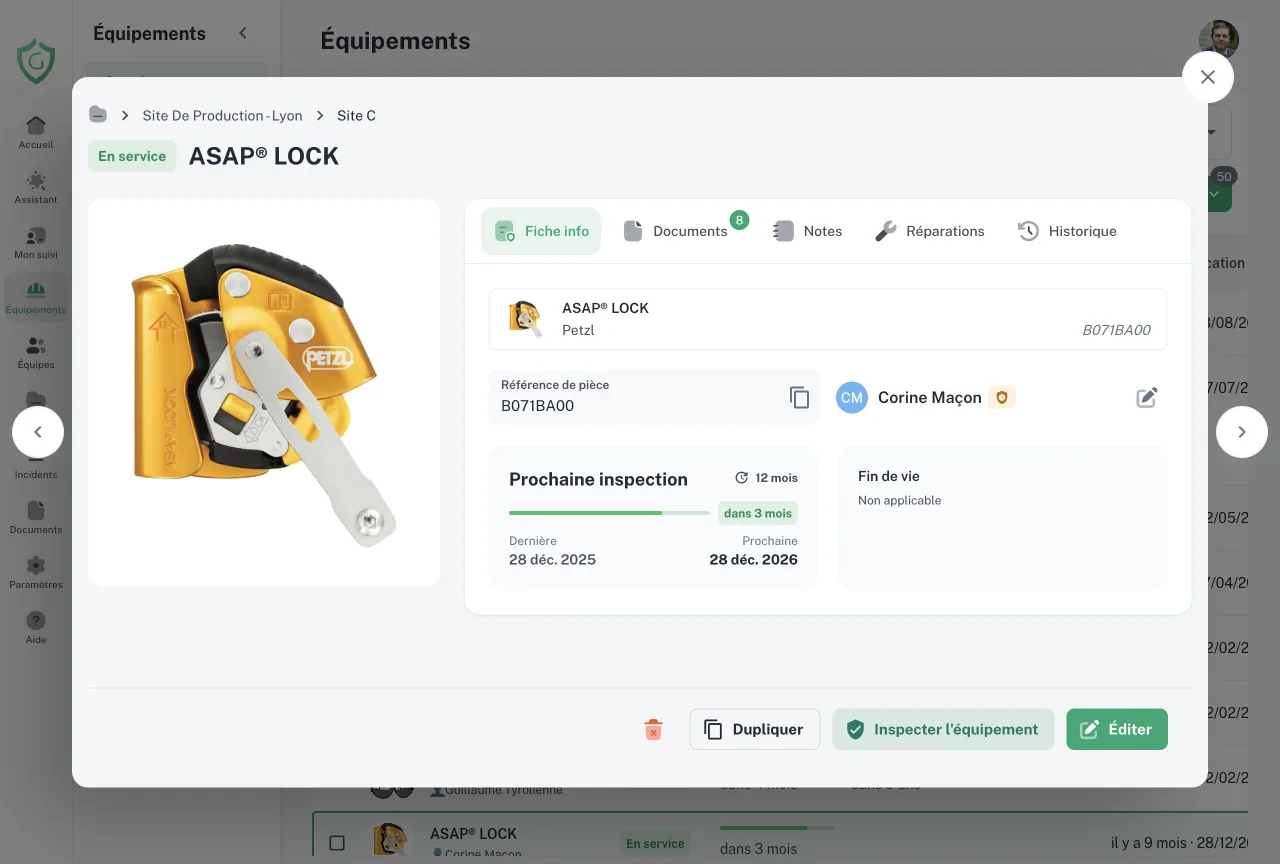Click the 'dans 3 mois' badge

coord(757,513)
